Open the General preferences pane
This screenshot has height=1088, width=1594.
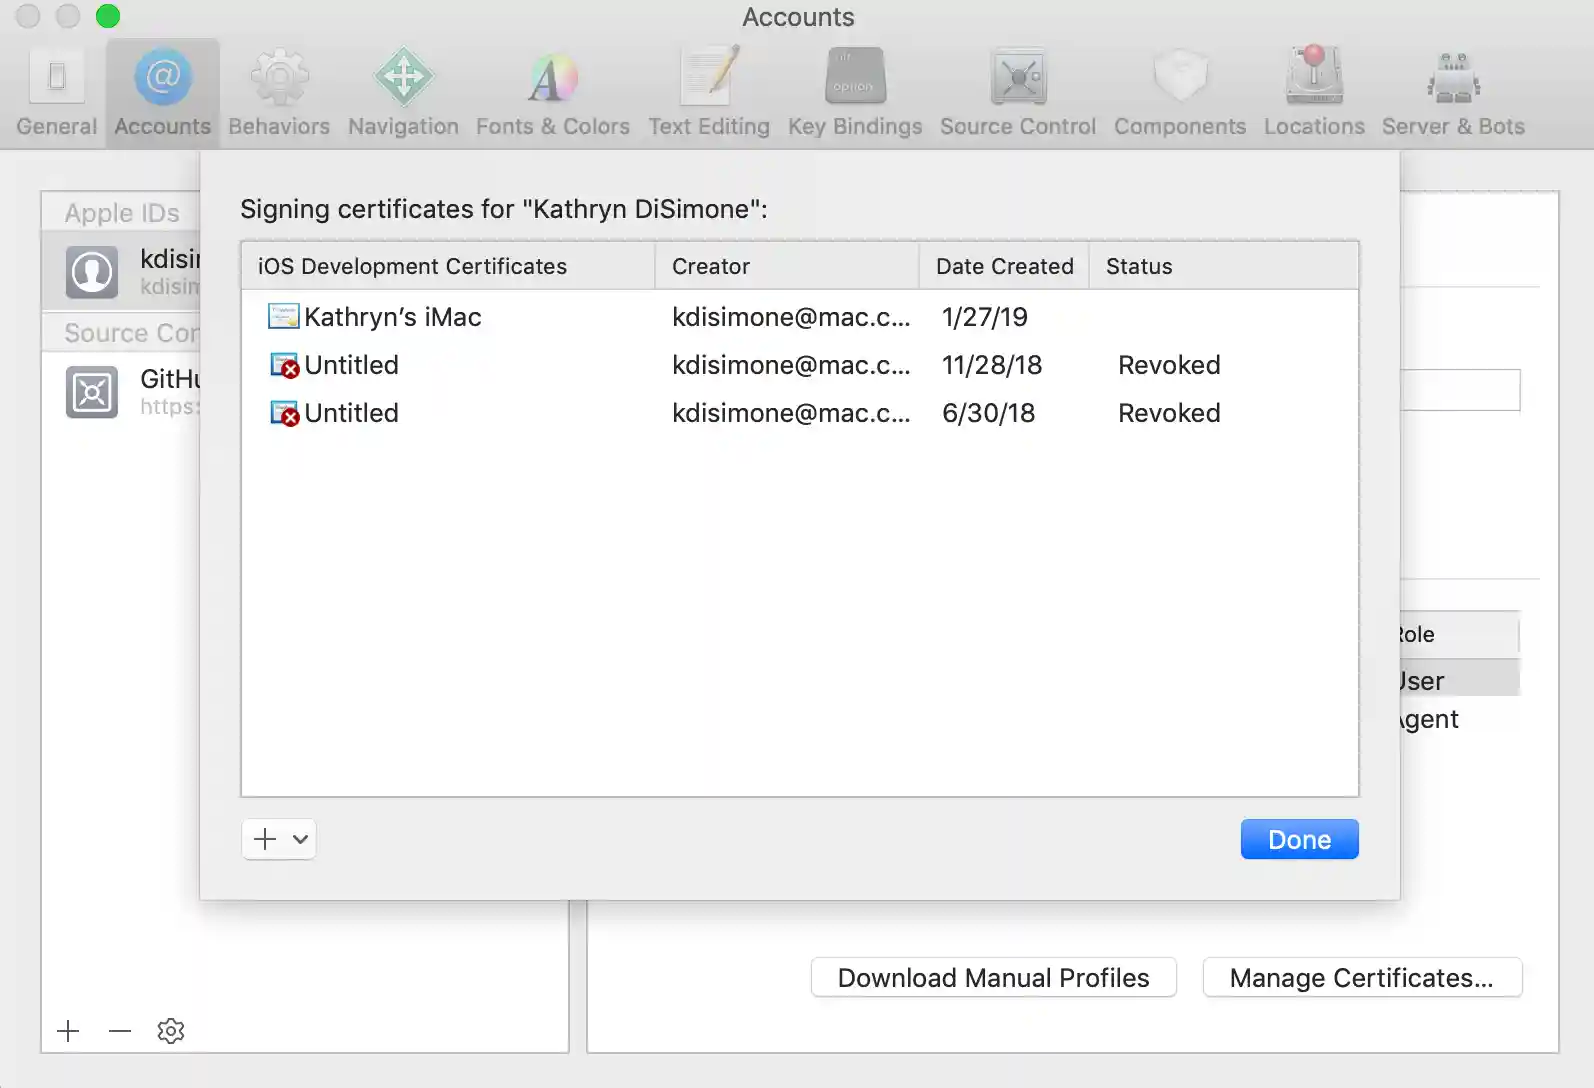tap(57, 92)
